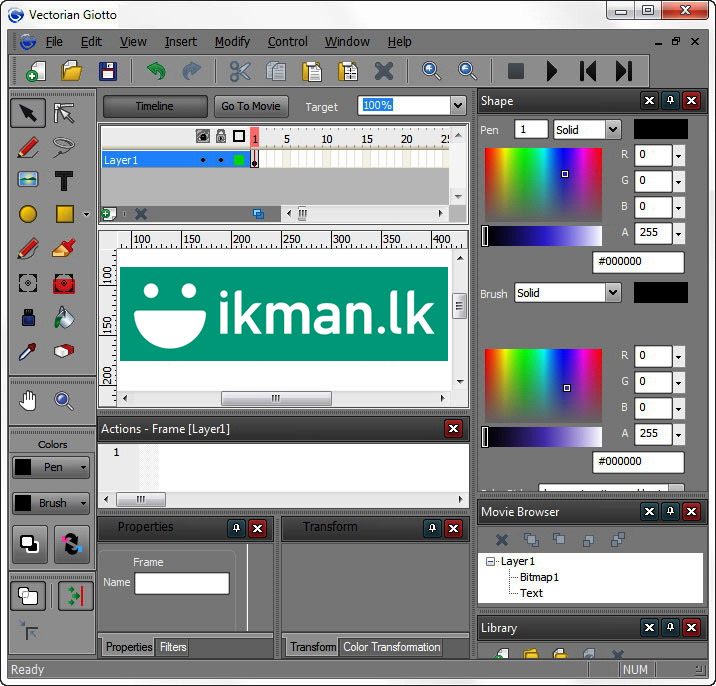Open the Pen style Solid dropdown

(x=613, y=130)
